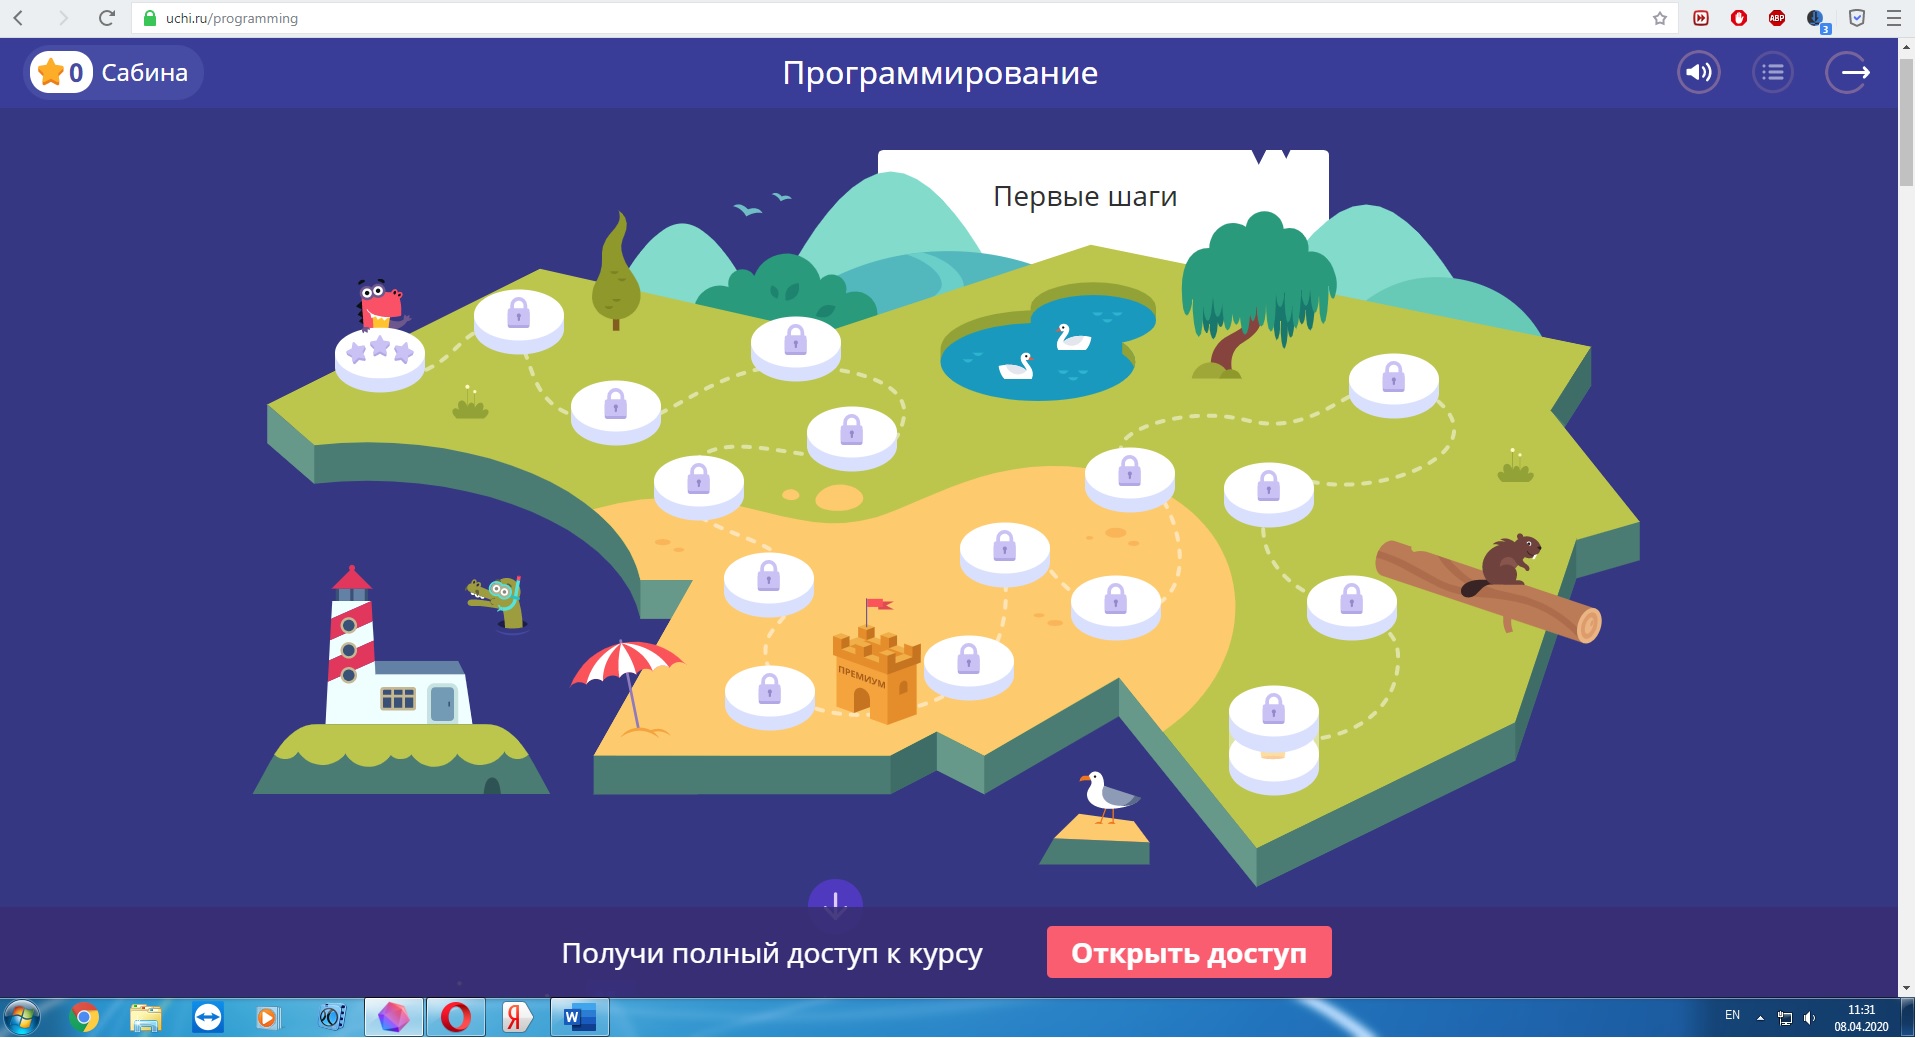Show hidden system tray icons
The image size is (1920, 1038).
click(1760, 1018)
